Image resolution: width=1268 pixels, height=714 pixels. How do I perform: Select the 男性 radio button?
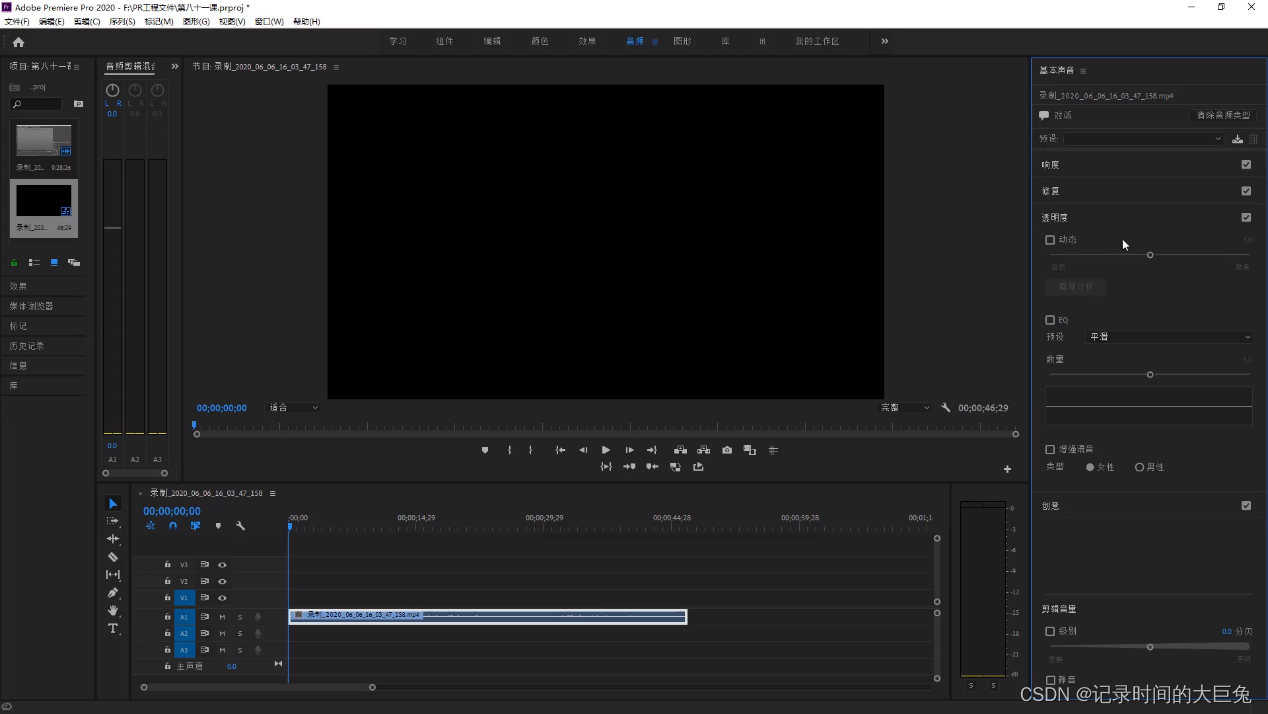click(x=1139, y=467)
